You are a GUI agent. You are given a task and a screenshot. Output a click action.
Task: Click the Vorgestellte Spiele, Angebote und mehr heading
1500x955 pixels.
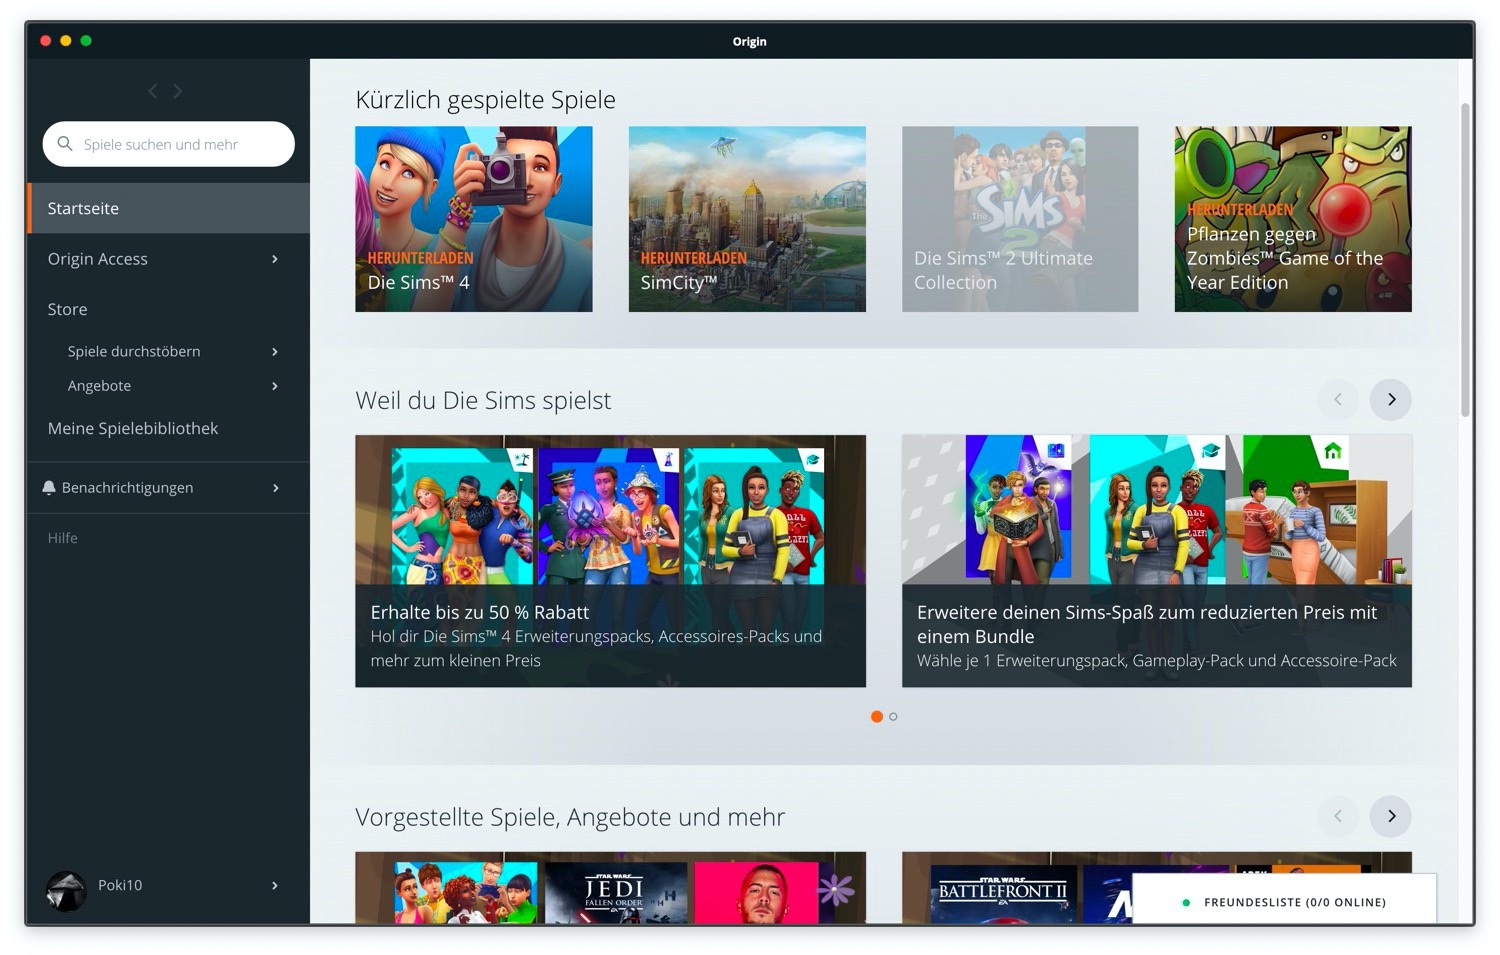(x=570, y=817)
